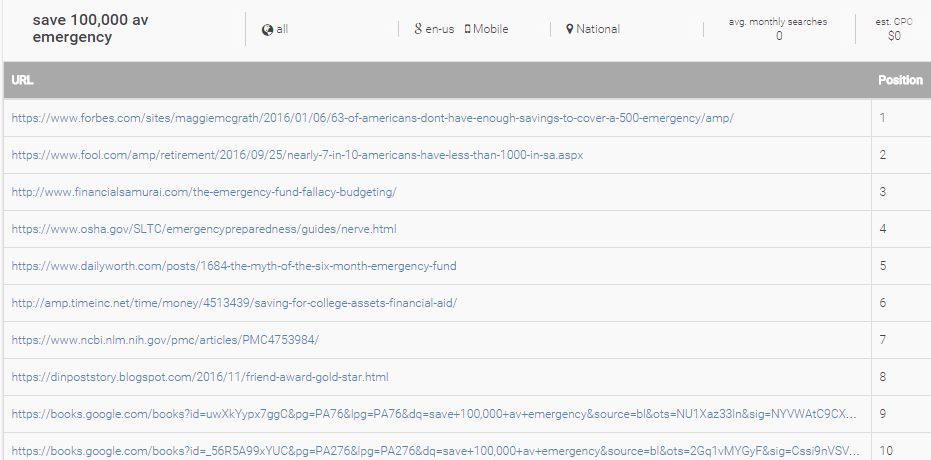Open the osha.gov nerve guide link
The width and height of the screenshot is (931, 460).
pyautogui.click(x=204, y=229)
